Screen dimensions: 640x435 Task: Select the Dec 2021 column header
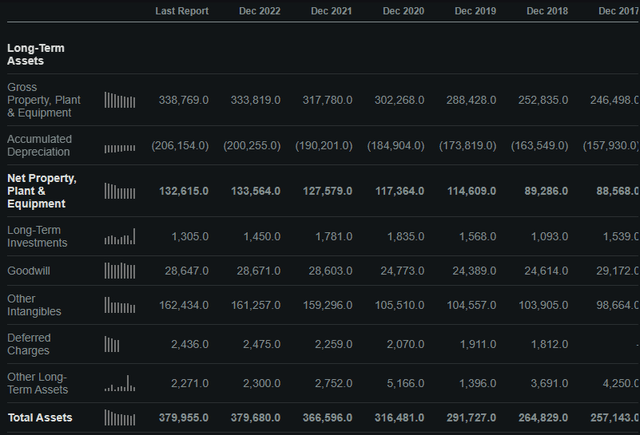(x=331, y=11)
